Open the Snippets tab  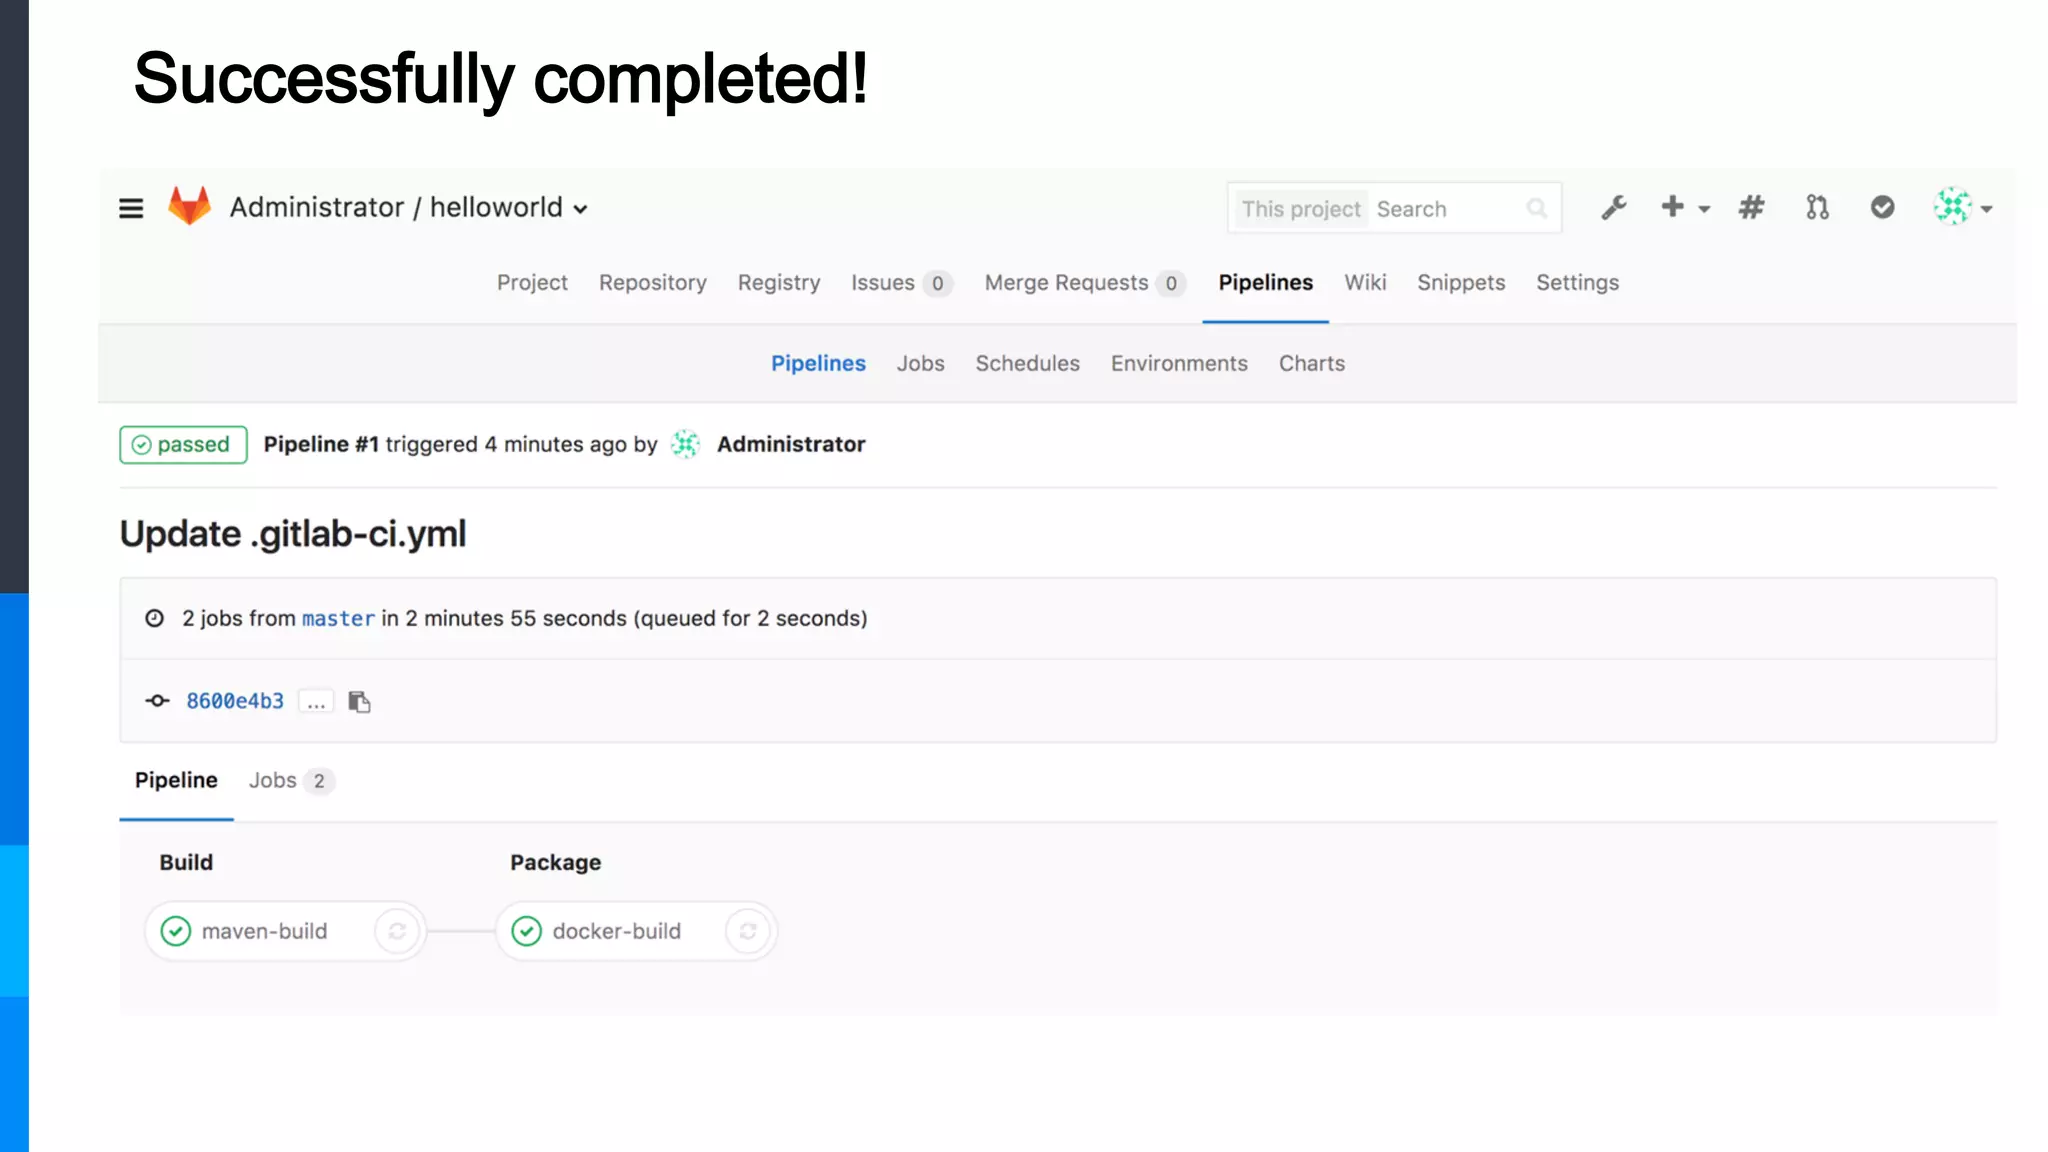coord(1461,283)
